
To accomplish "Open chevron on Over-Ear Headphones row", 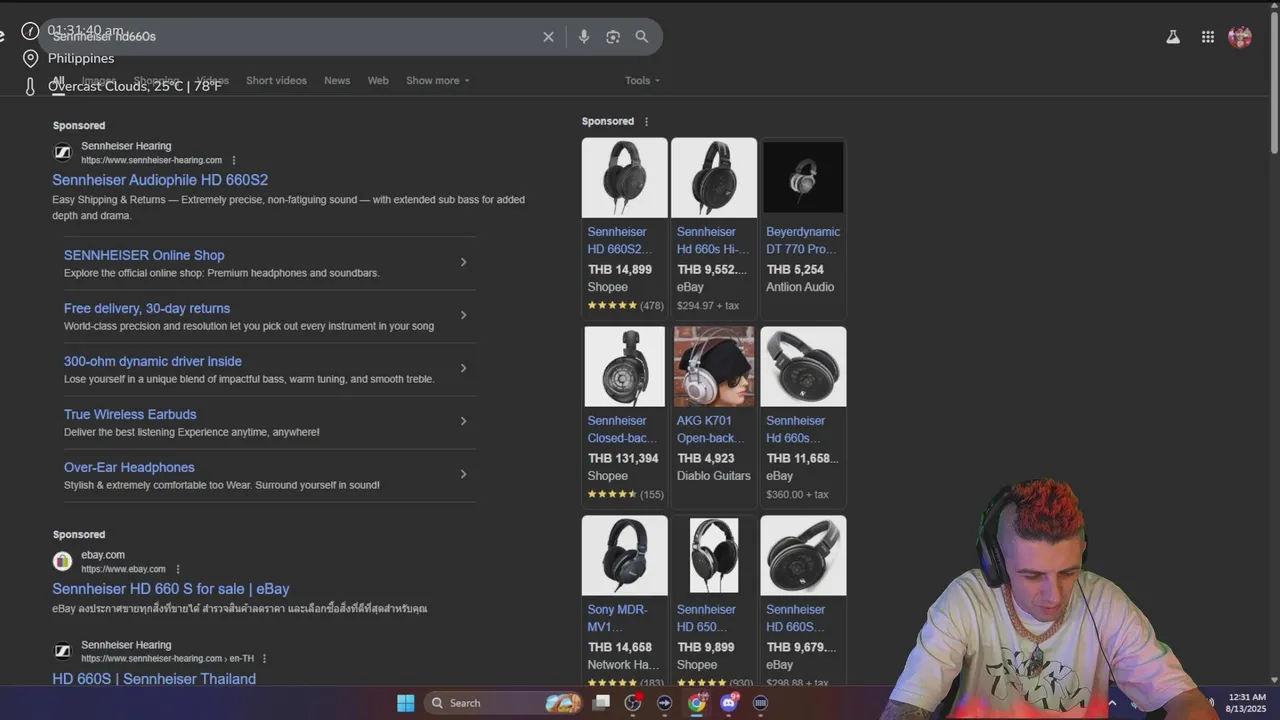I will tap(463, 474).
